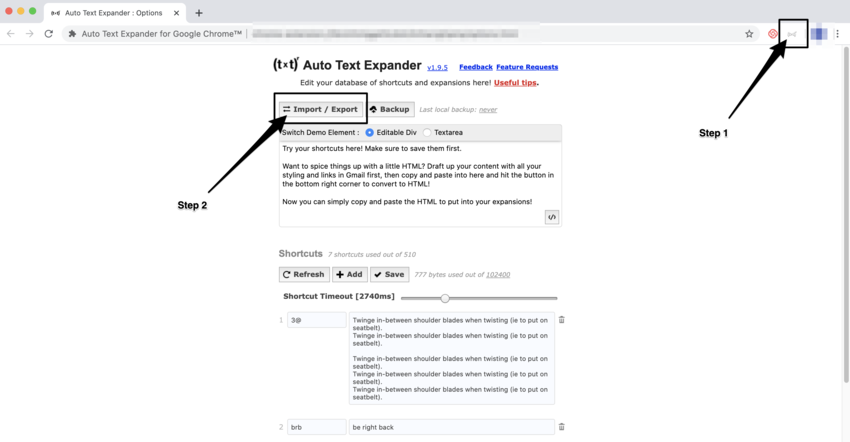The width and height of the screenshot is (850, 442).
Task: Click the 'brb' shortcut input field
Action: point(316,427)
